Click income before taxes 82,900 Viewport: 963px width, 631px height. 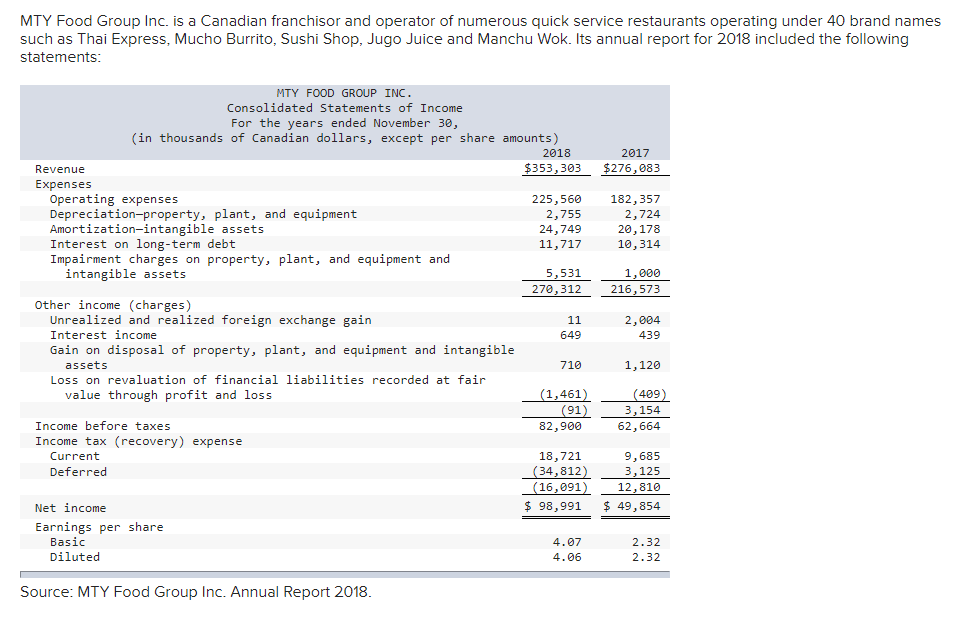point(559,426)
